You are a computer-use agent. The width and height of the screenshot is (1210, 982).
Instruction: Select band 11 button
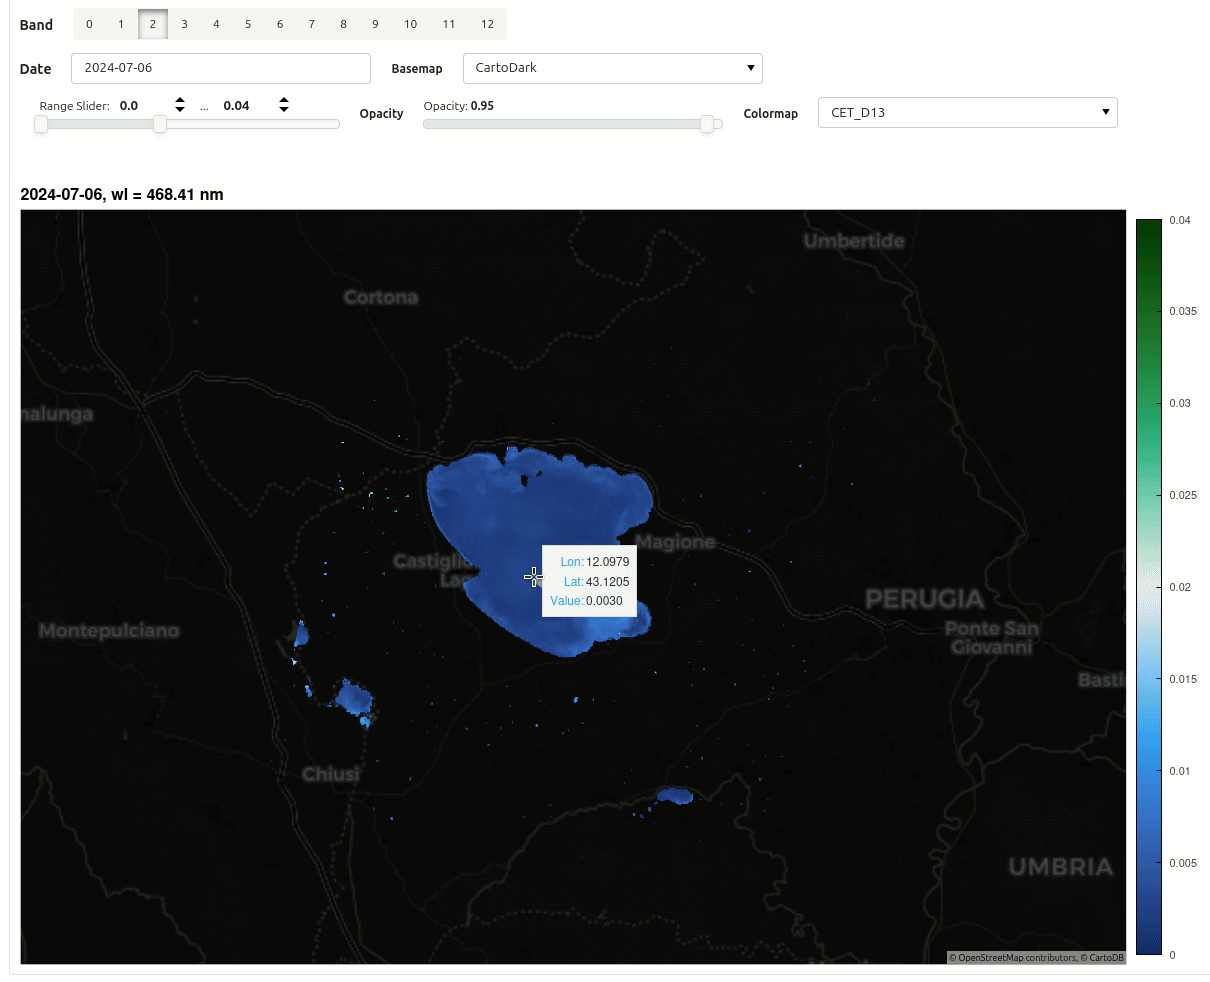pyautogui.click(x=449, y=24)
